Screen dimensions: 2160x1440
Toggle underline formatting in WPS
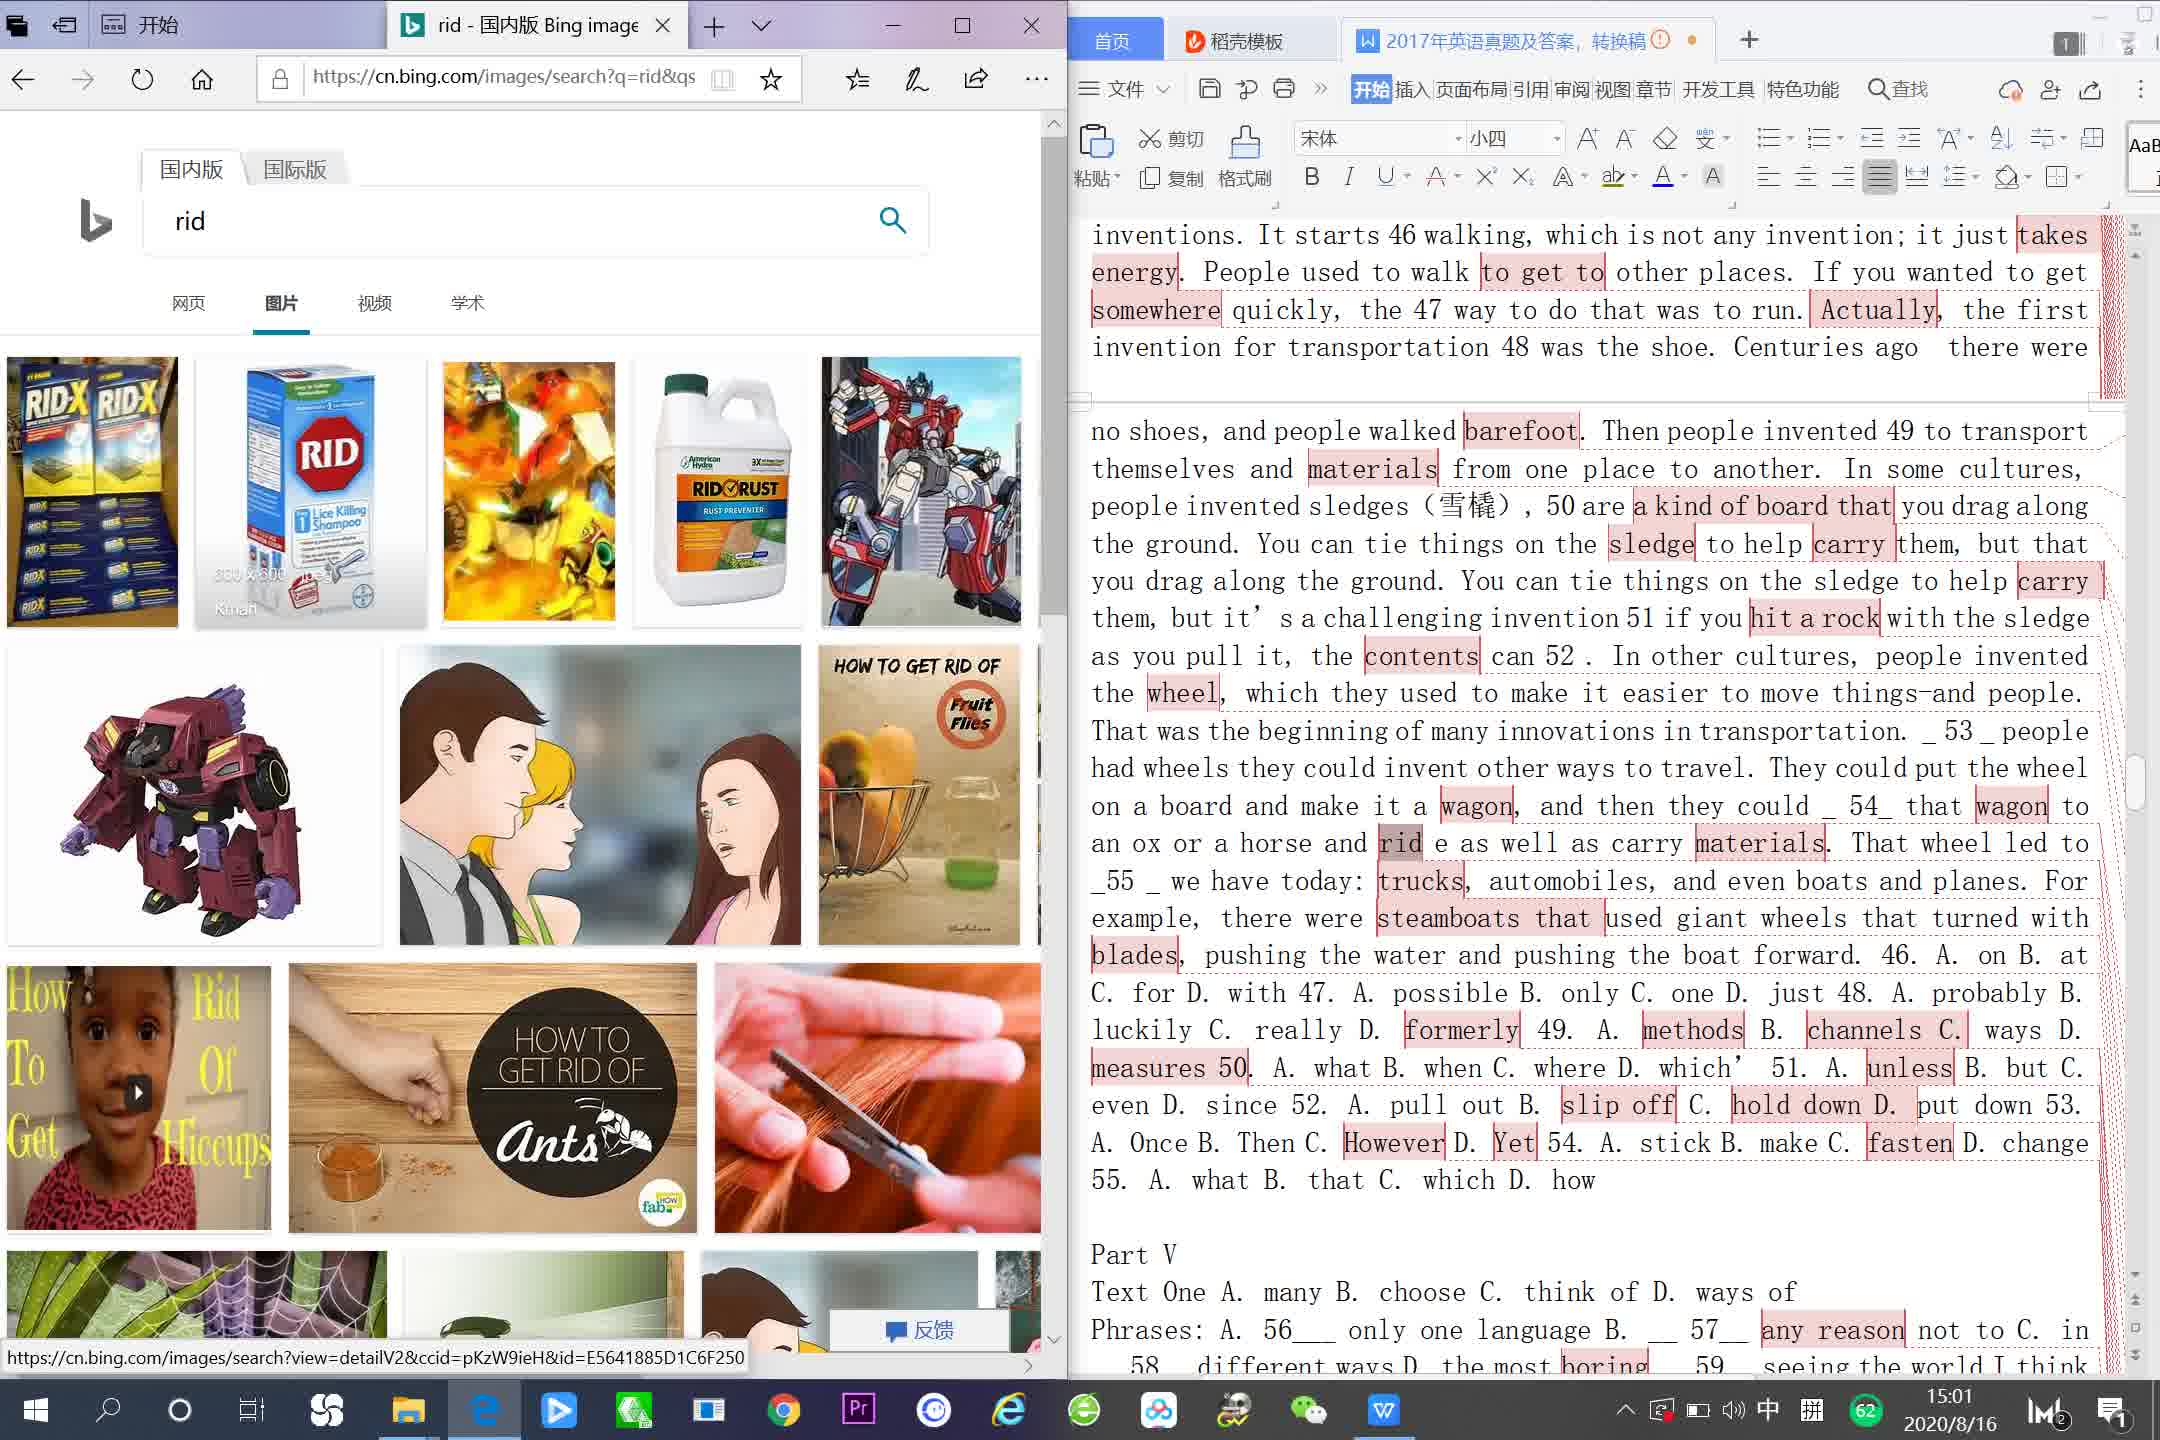pyautogui.click(x=1385, y=177)
